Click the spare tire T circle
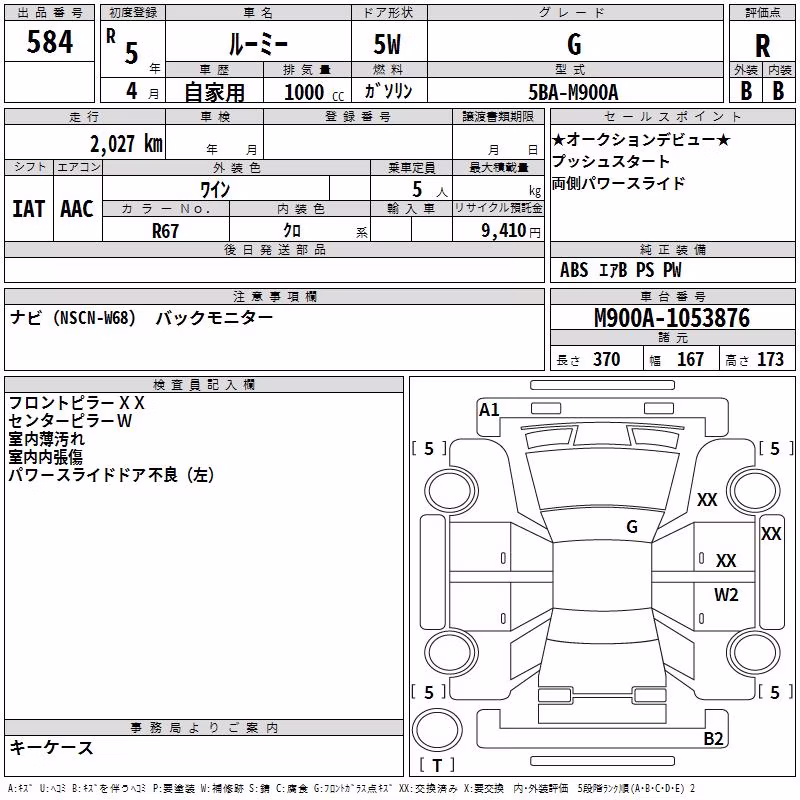Screen dimensions: 800x800 pos(437,730)
